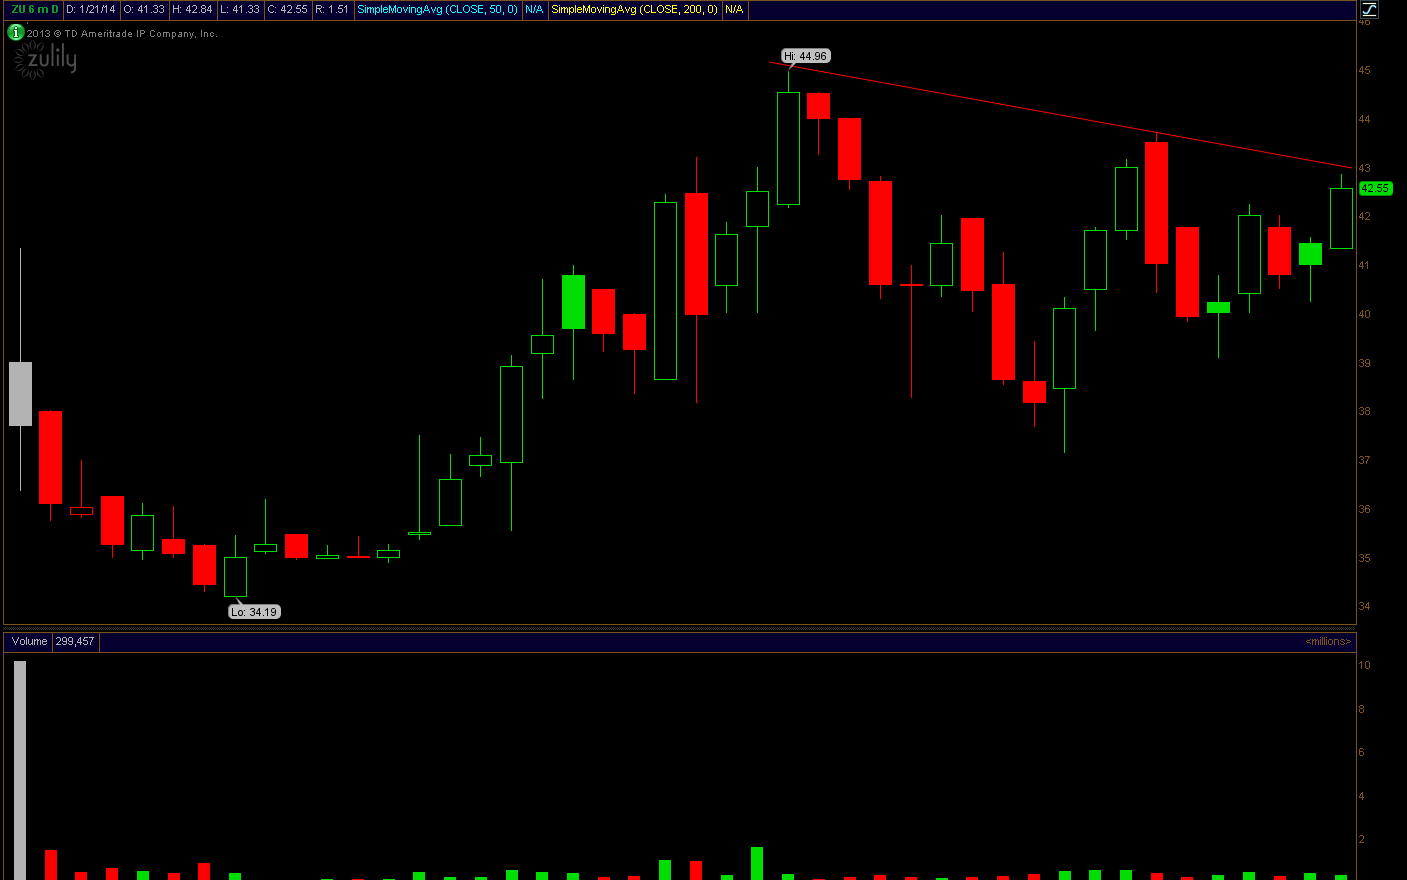Click the Volume label in lower panel
The width and height of the screenshot is (1407, 880).
pos(29,641)
